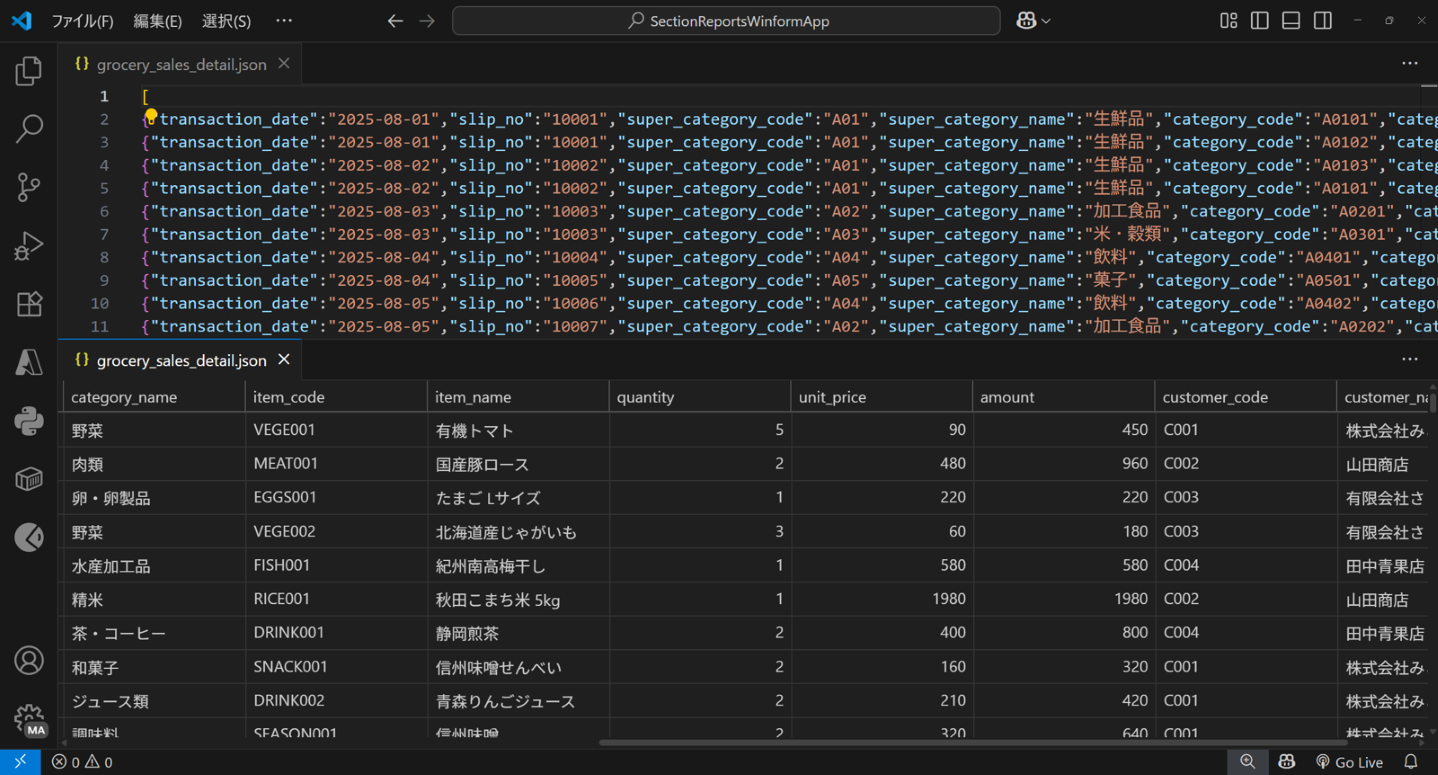Open the Run and Debug view
Image resolution: width=1438 pixels, height=775 pixels.
(x=29, y=245)
